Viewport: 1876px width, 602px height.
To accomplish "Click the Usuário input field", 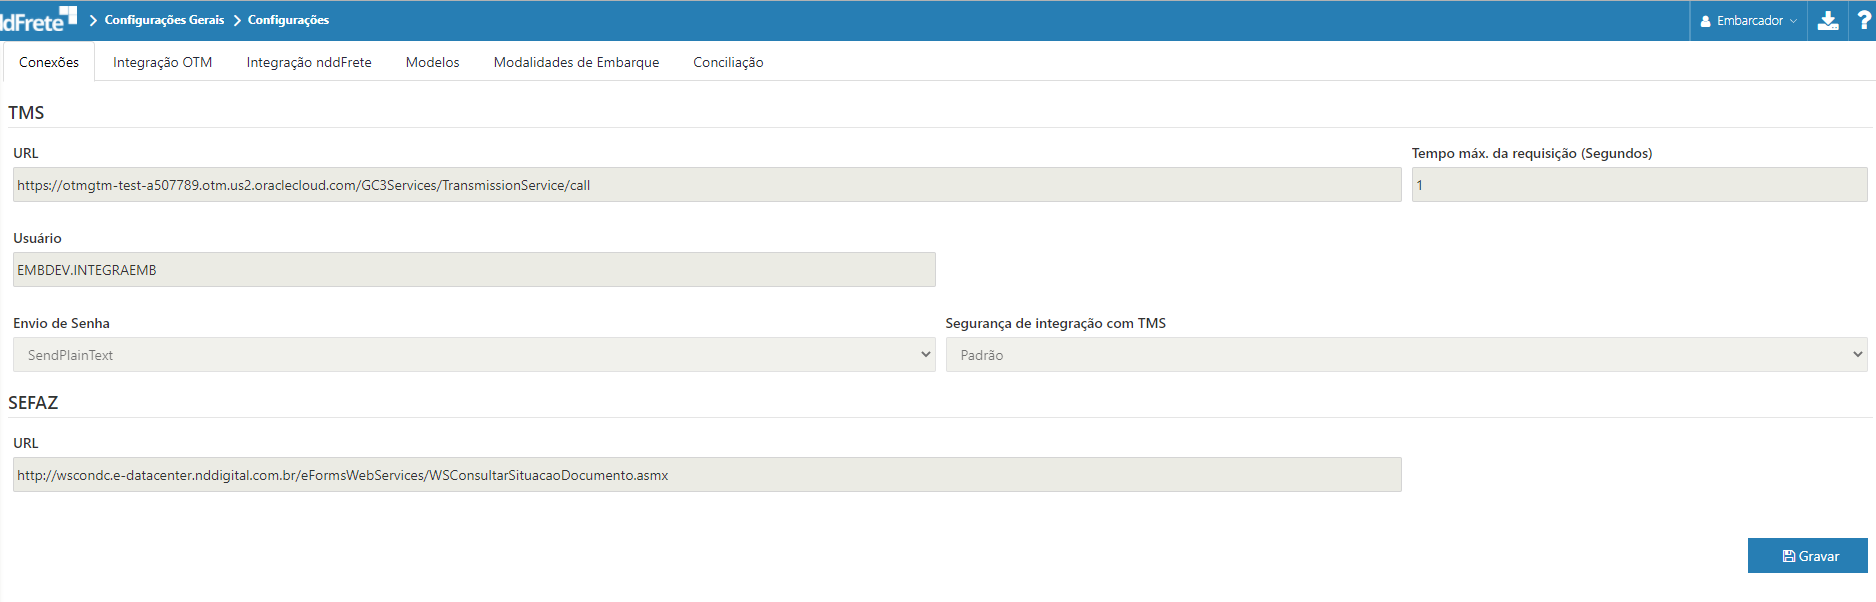I will (x=473, y=270).
